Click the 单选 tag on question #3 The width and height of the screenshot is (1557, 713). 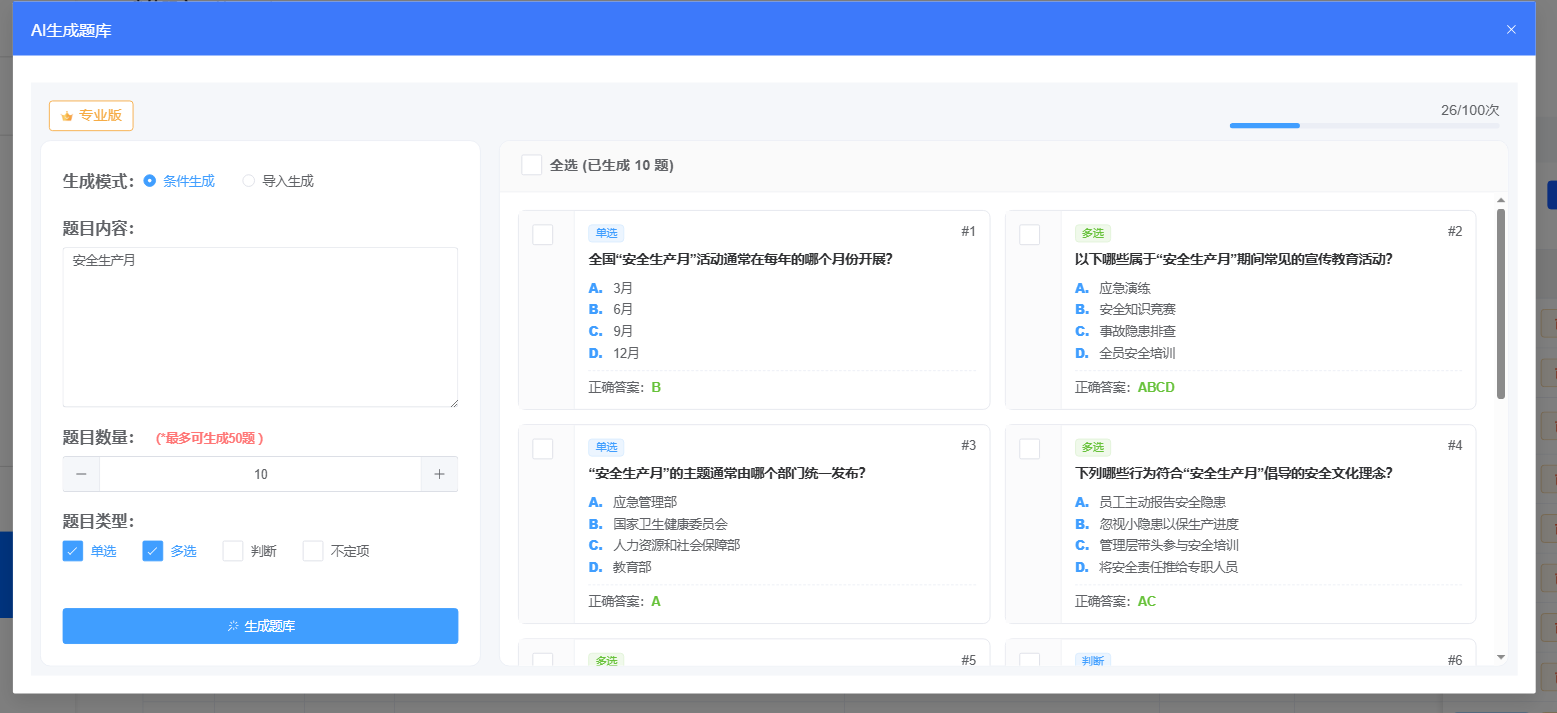pyautogui.click(x=606, y=447)
